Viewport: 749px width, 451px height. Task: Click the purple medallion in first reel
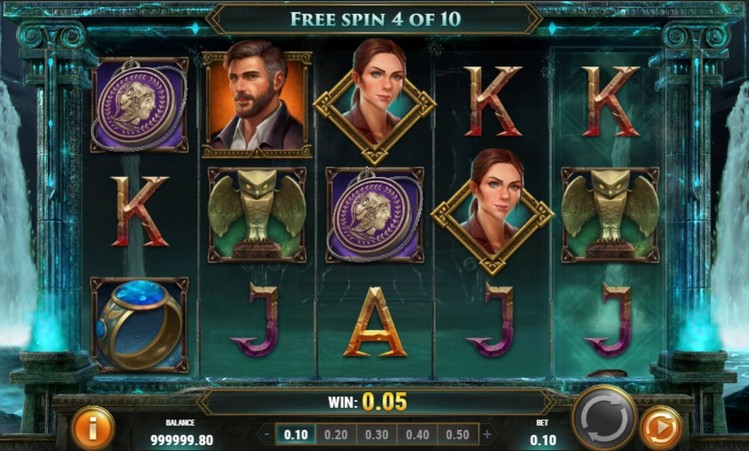139,105
